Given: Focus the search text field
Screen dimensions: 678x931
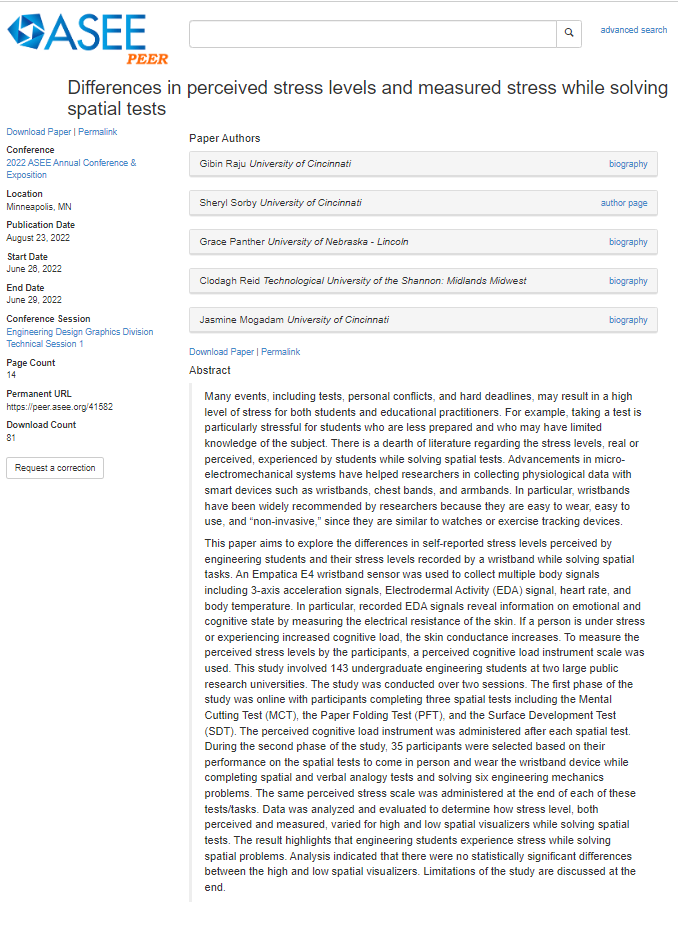Looking at the screenshot, I should coord(372,33).
